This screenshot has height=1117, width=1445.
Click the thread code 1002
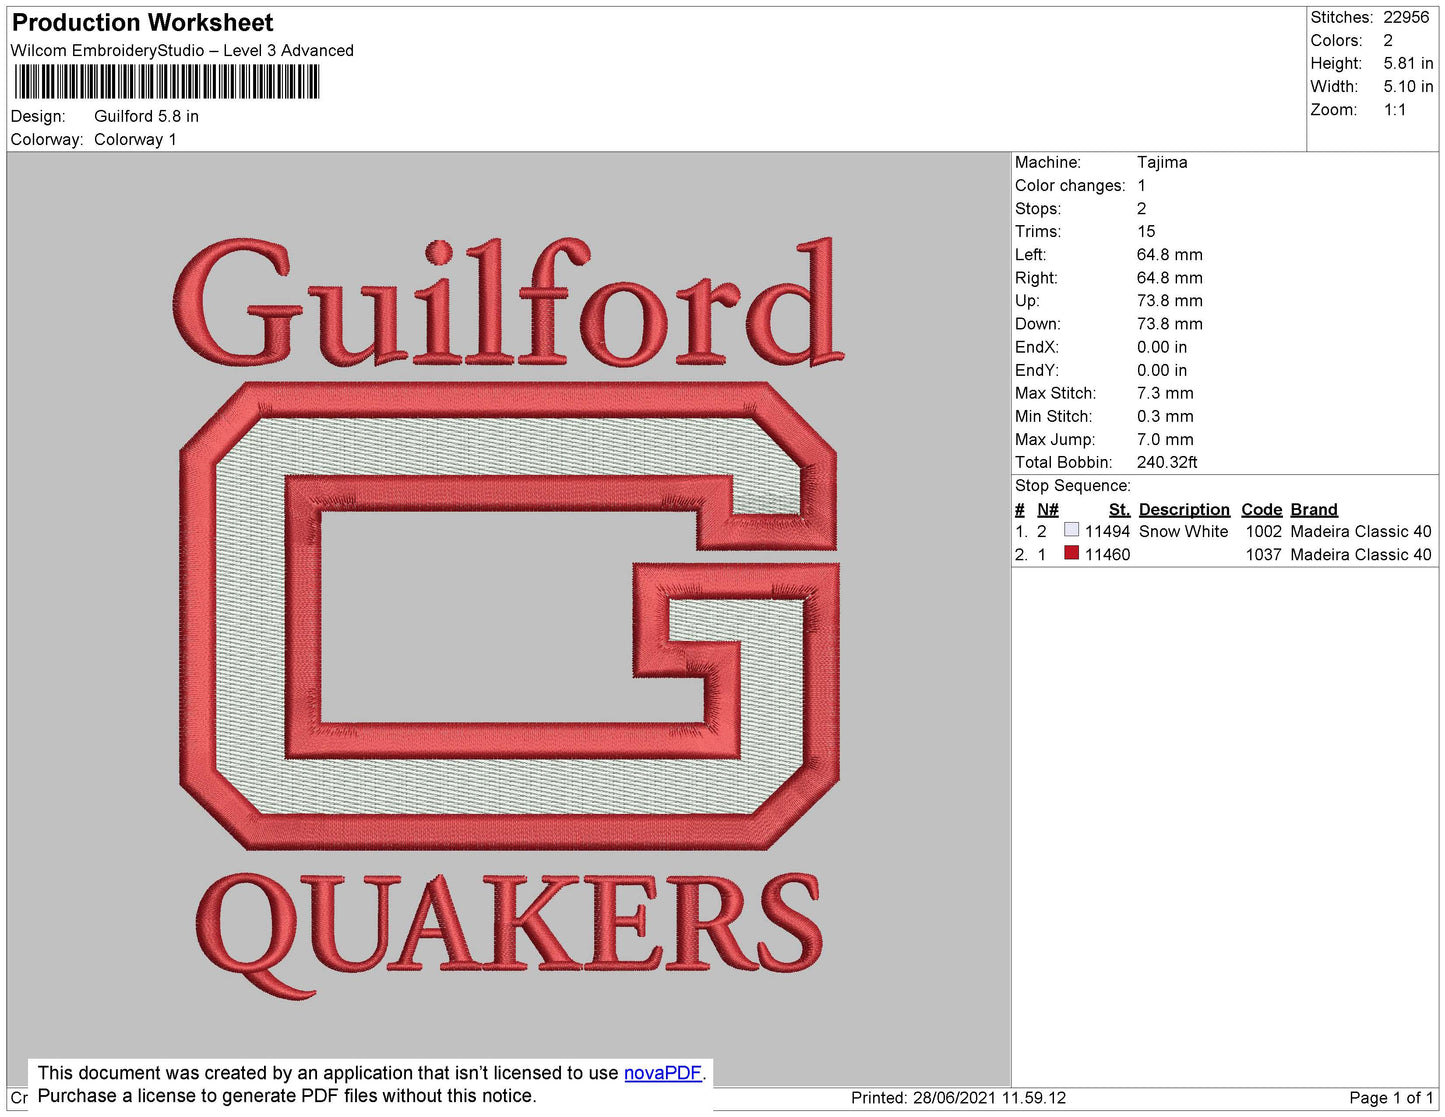[x=1263, y=532]
